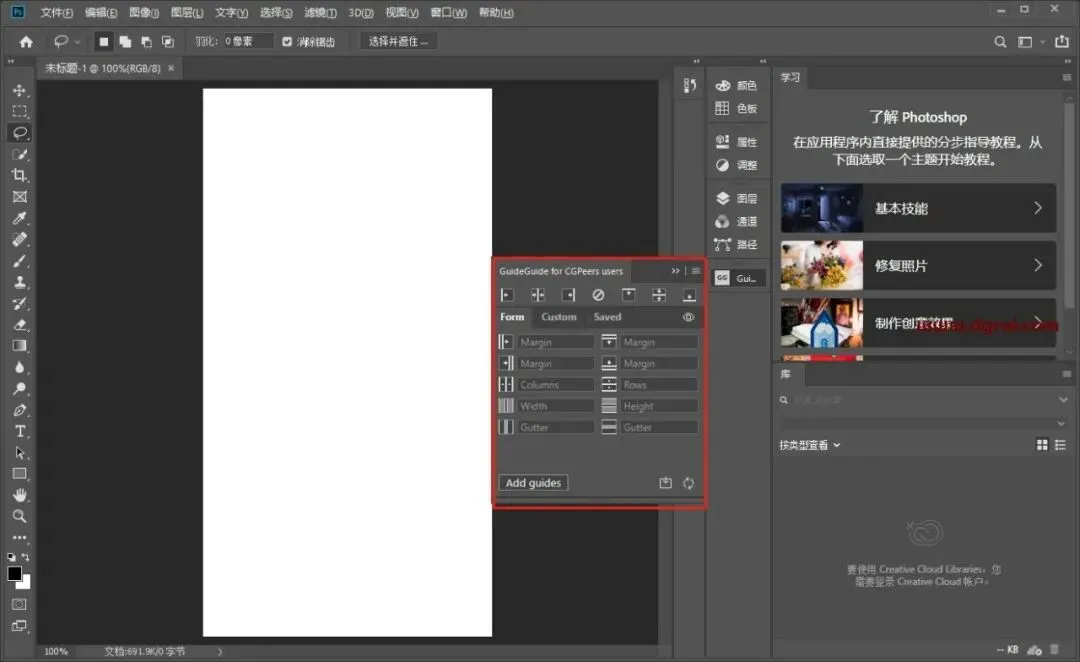
Task: Select the Crop tool
Action: point(19,175)
